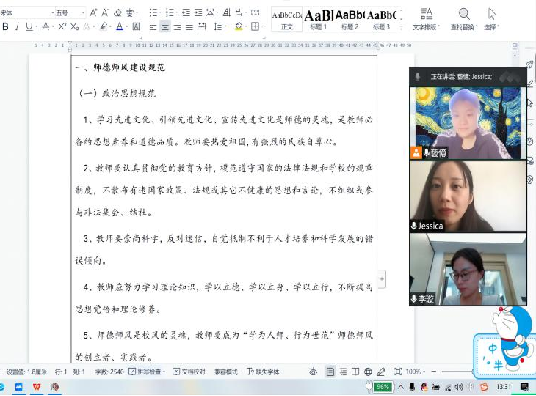Open WPS app from the taskbar
Image resolution: width=536 pixels, height=396 pixels.
point(37,387)
